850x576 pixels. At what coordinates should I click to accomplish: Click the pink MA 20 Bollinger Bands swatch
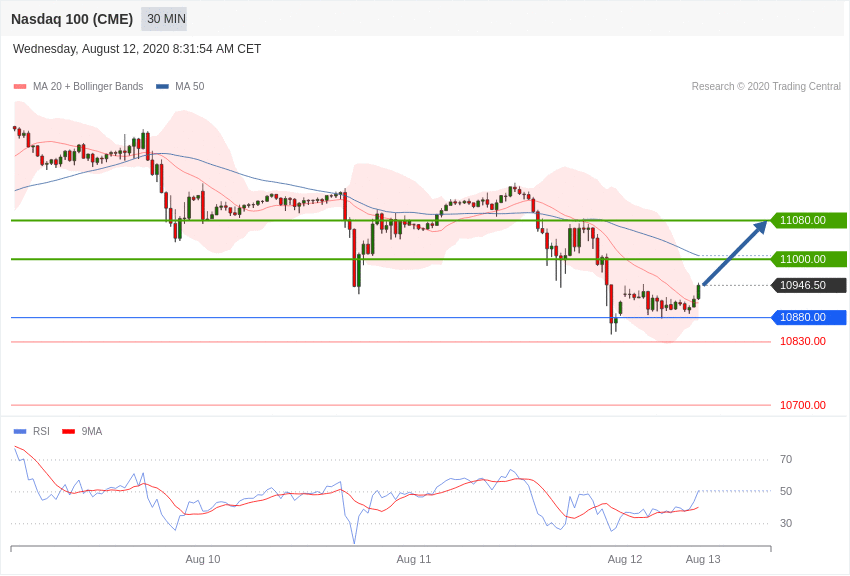pos(20,87)
